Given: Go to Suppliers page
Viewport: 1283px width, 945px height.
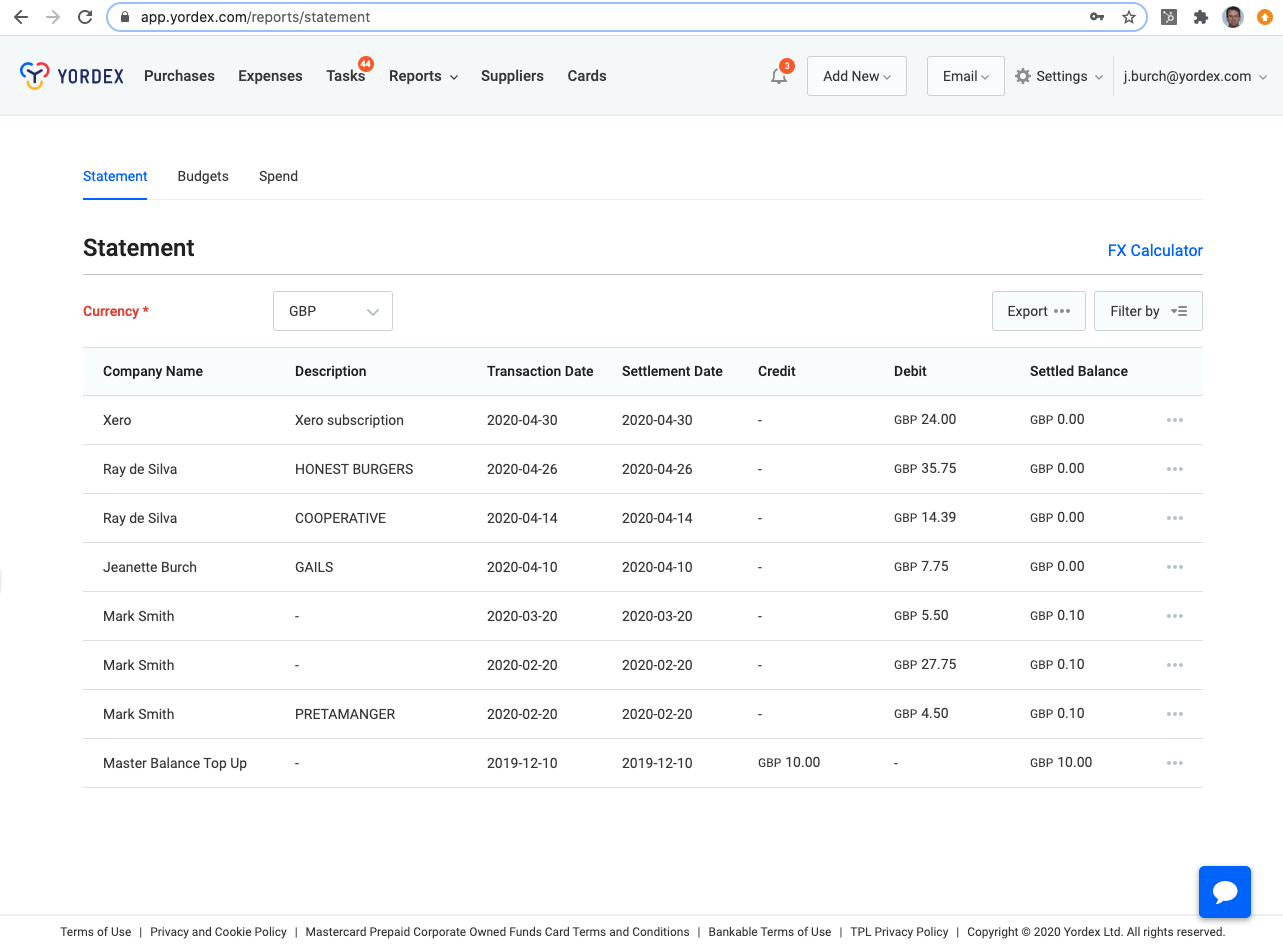Looking at the screenshot, I should (x=512, y=76).
